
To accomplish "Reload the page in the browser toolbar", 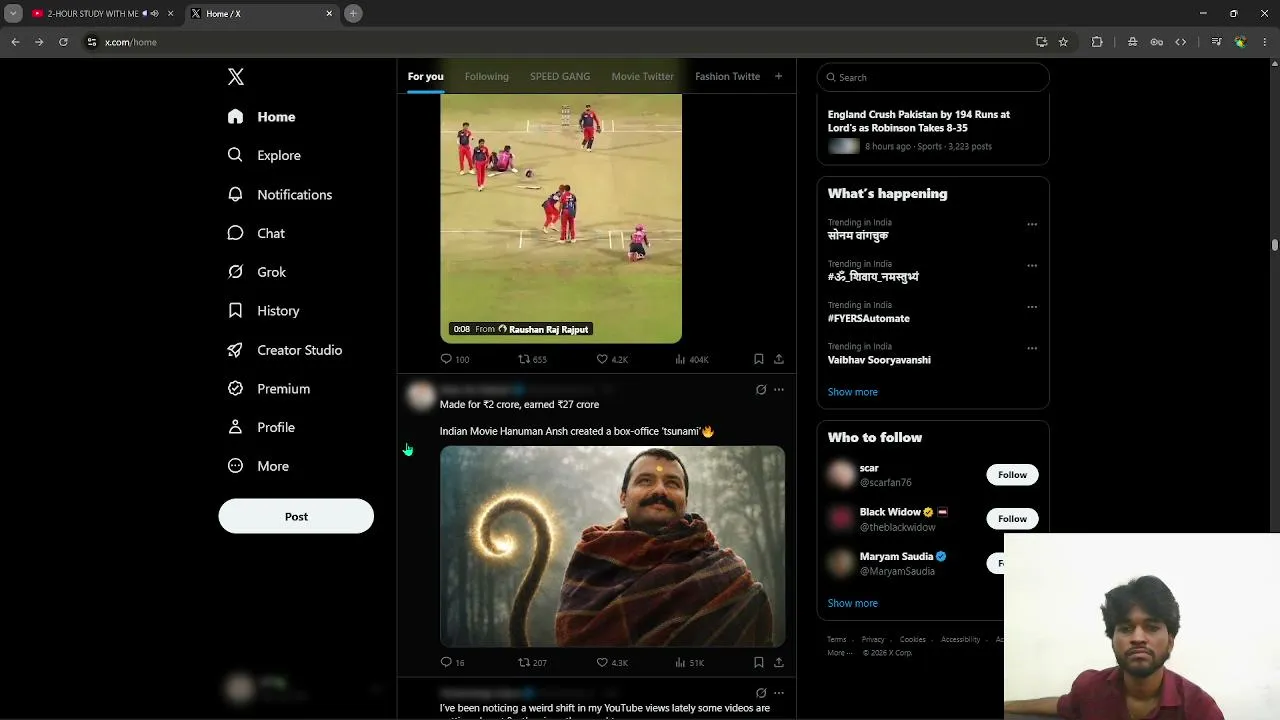I will pos(63,42).
